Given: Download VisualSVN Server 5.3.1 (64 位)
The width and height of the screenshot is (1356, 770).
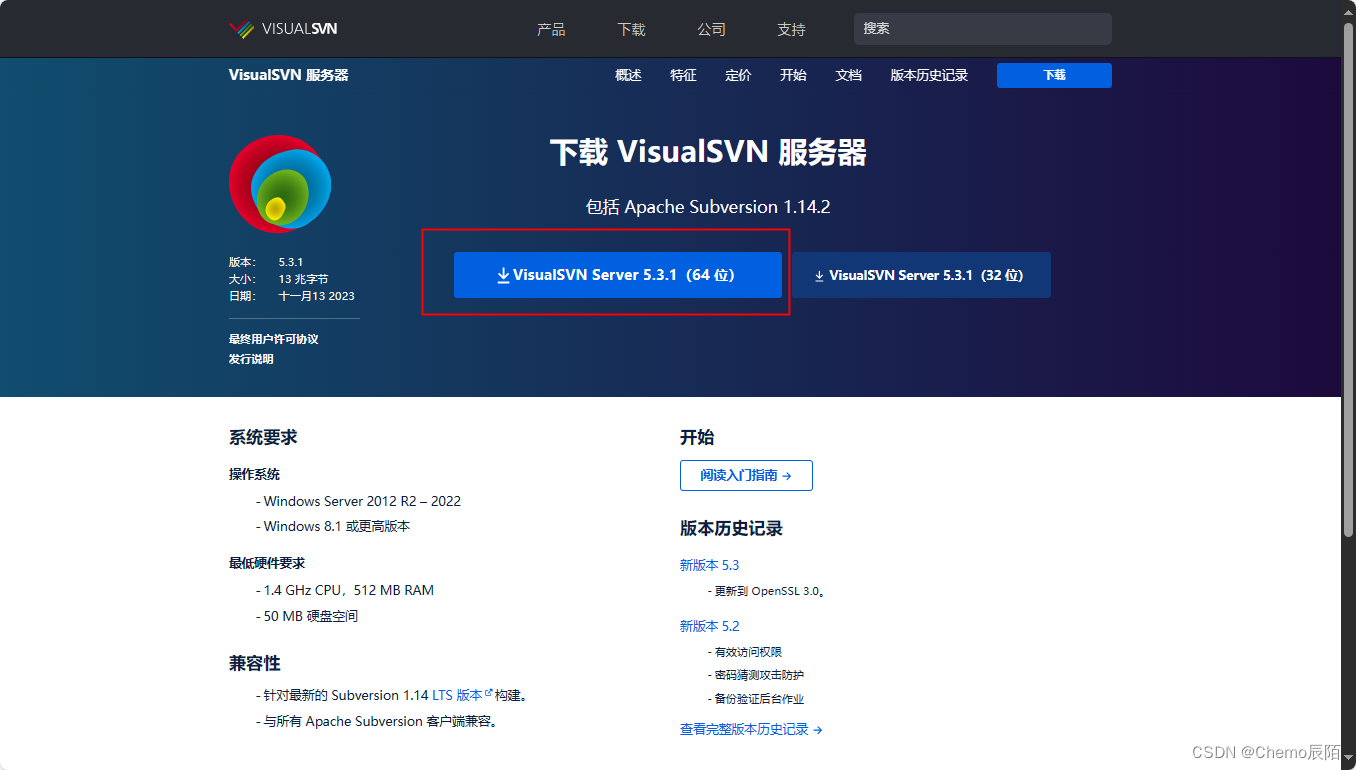Looking at the screenshot, I should pyautogui.click(x=617, y=275).
